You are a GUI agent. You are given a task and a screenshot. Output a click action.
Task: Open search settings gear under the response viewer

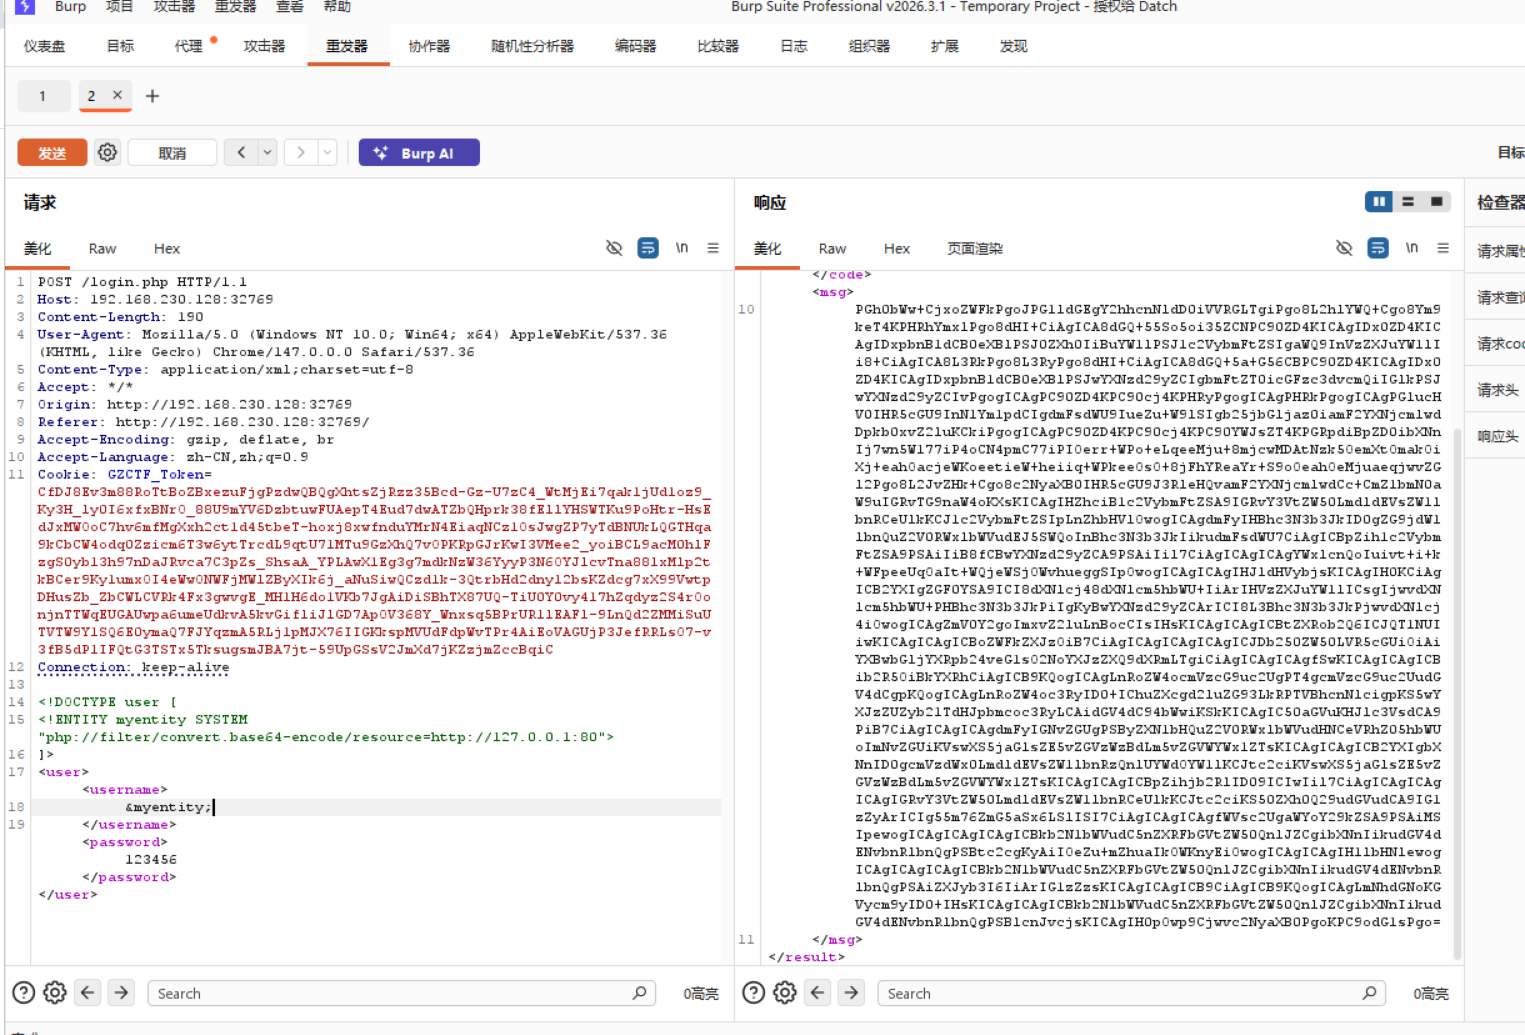[x=785, y=992]
